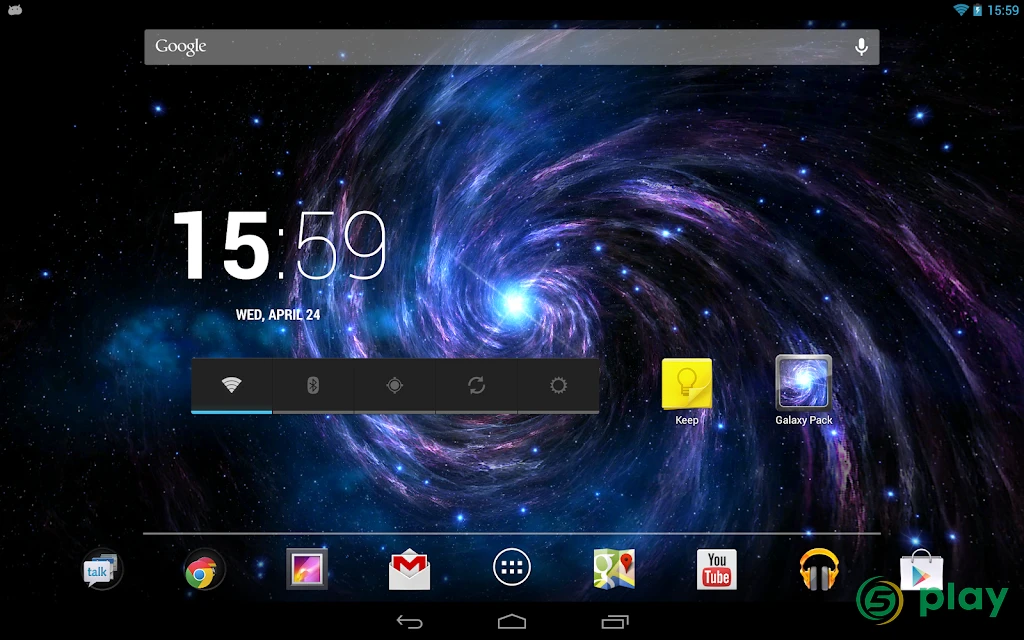This screenshot has width=1024, height=640.
Task: Start voice search with the microphone
Action: (x=861, y=46)
